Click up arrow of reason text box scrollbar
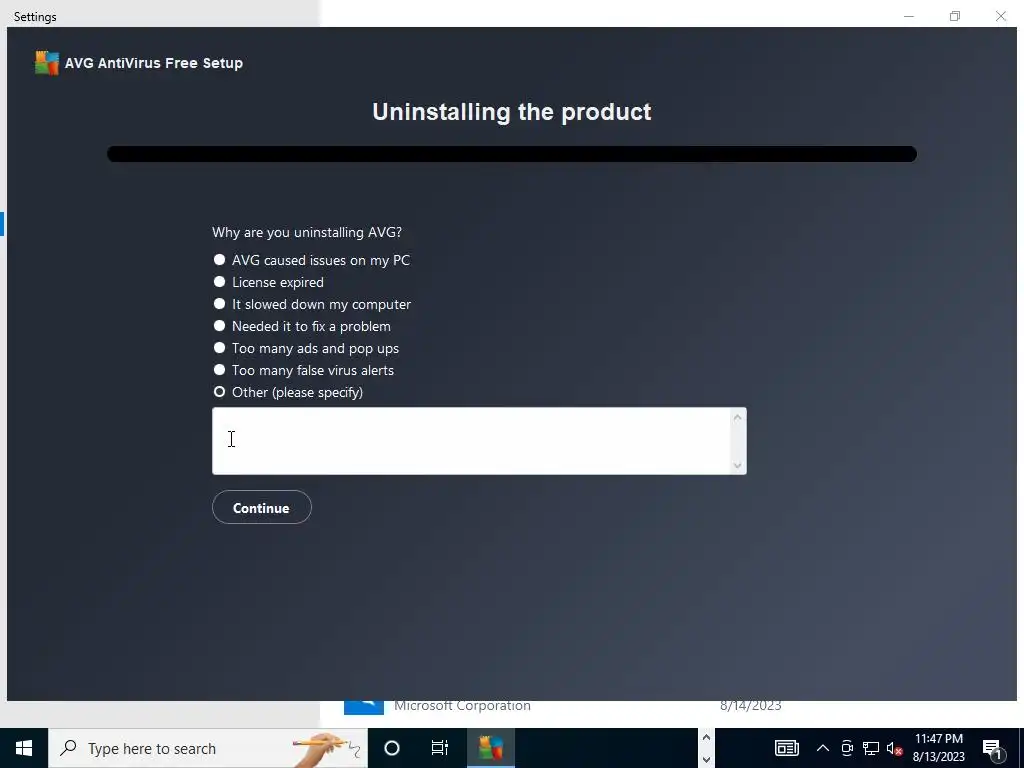 [738, 417]
